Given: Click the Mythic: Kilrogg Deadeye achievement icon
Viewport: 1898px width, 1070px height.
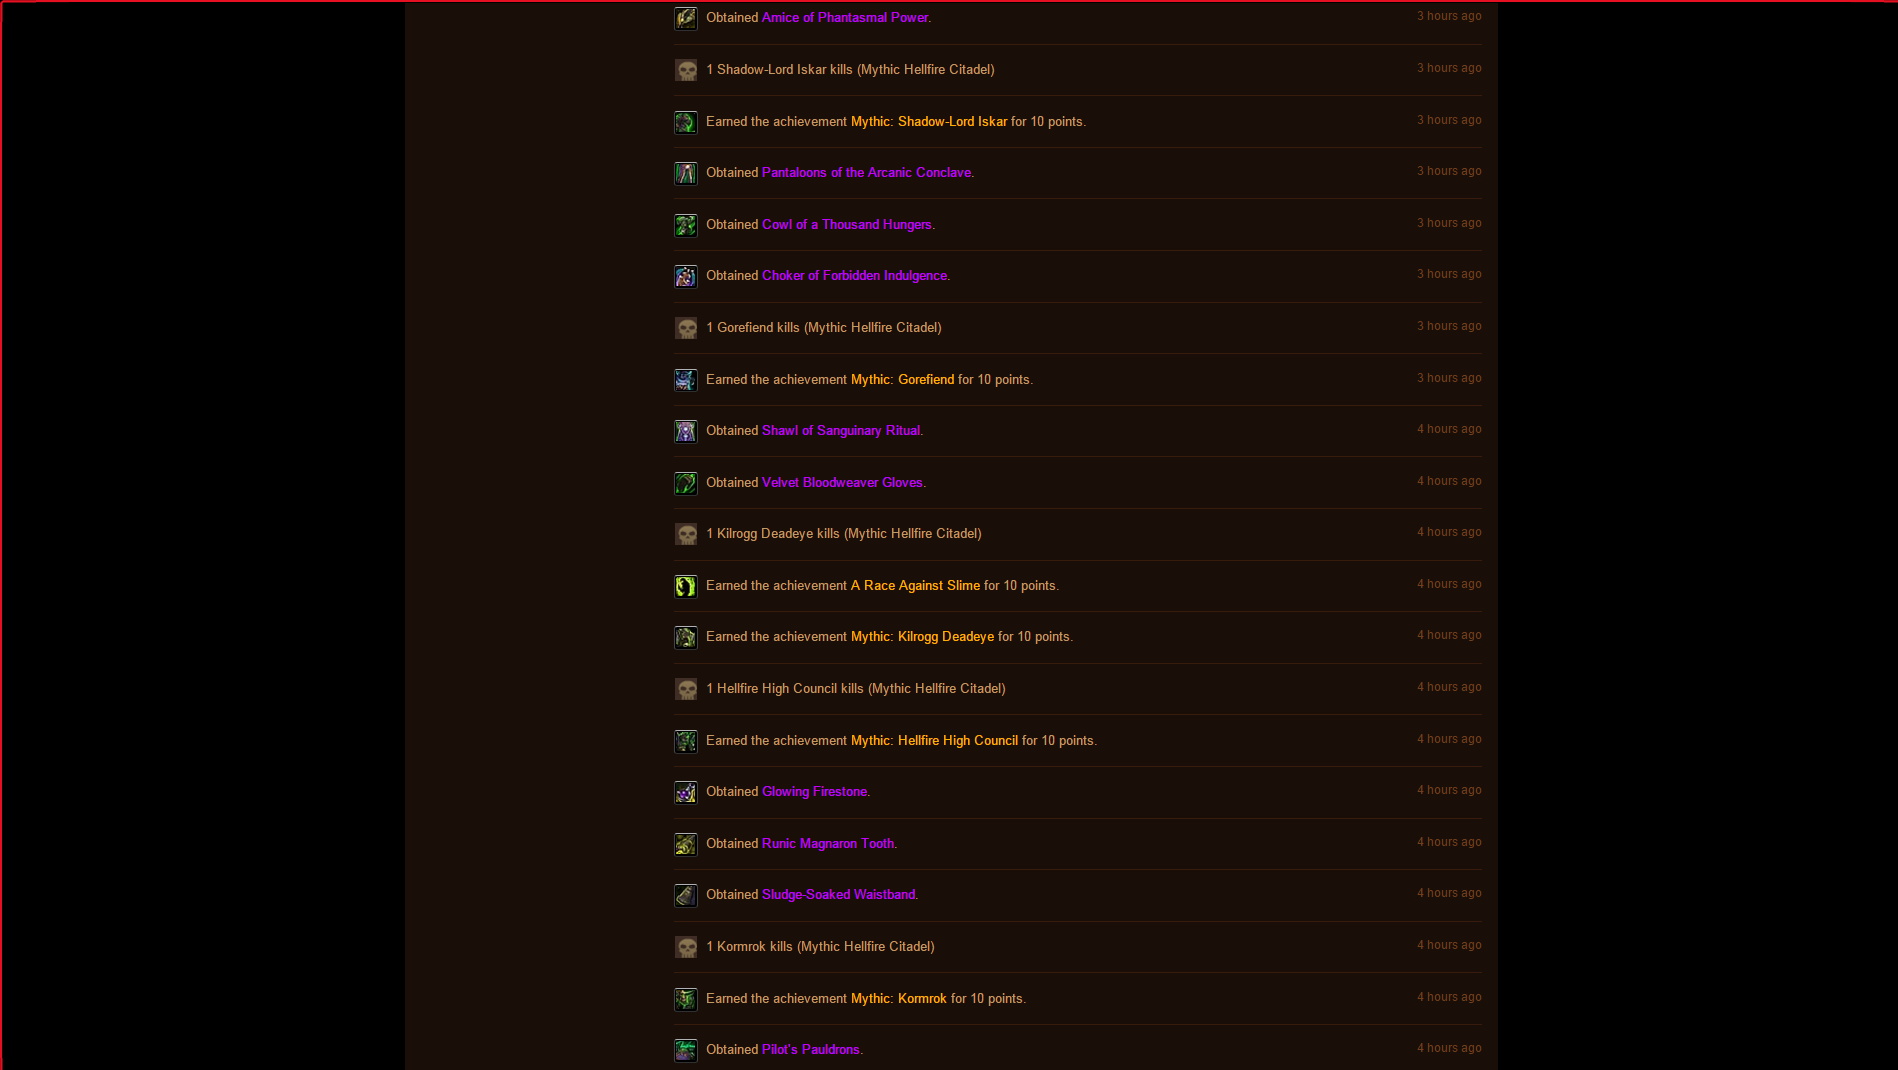Looking at the screenshot, I should tap(686, 637).
